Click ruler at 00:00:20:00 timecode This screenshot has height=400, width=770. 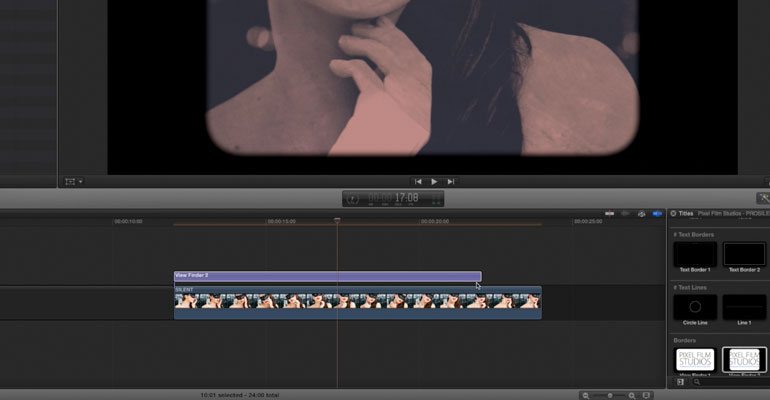coord(435,221)
